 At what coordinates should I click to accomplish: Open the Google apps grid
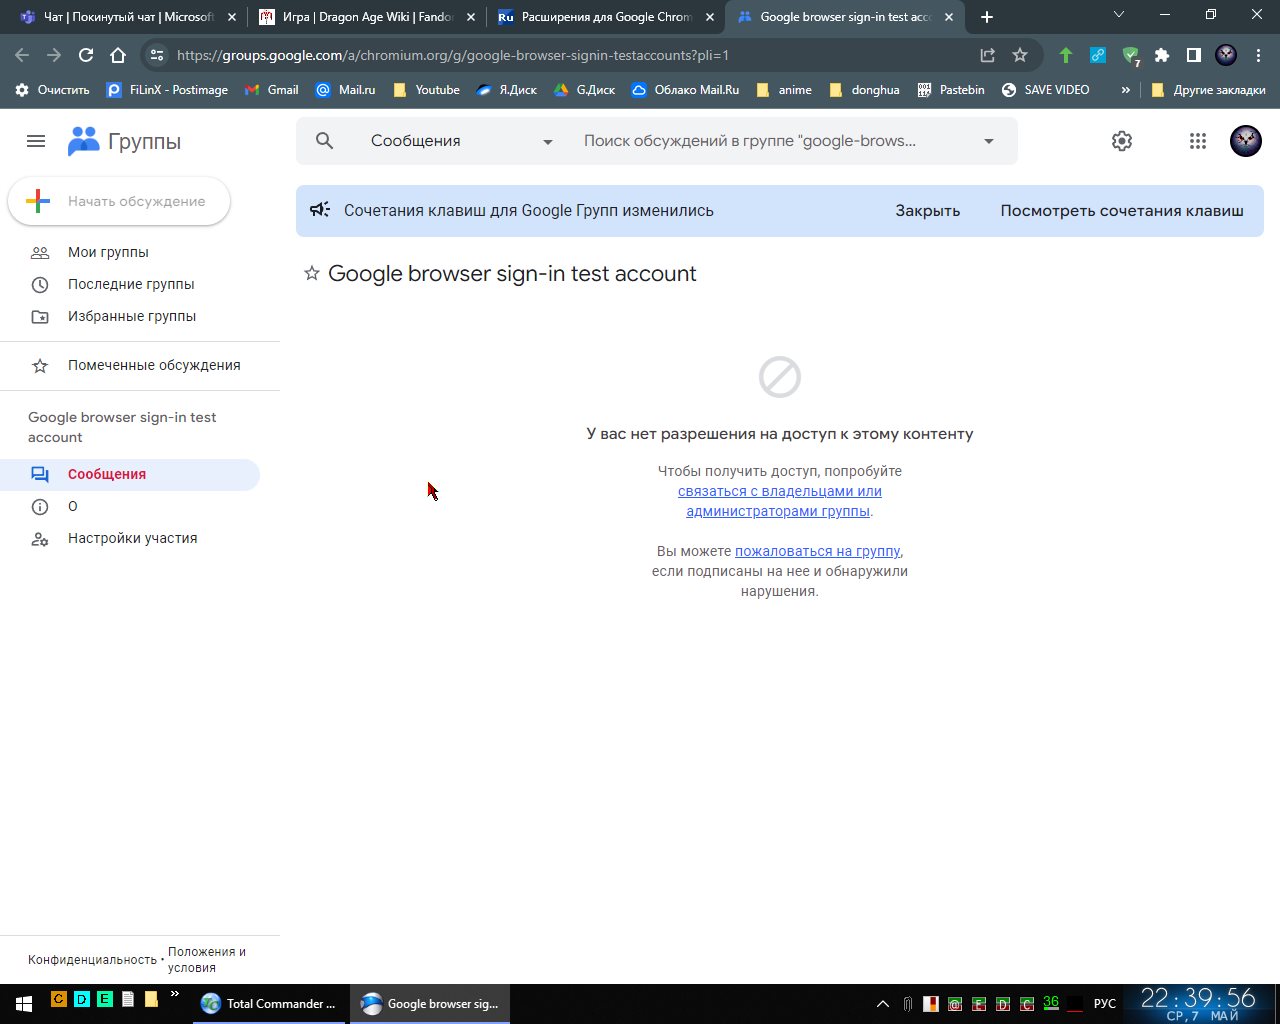pos(1198,141)
